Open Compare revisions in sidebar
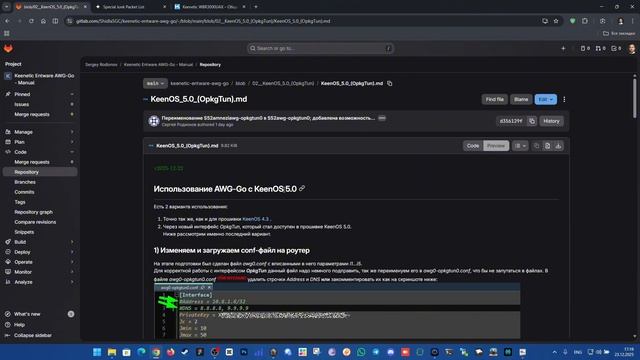Viewport: 640px width, 360px height. pyautogui.click(x=40, y=222)
